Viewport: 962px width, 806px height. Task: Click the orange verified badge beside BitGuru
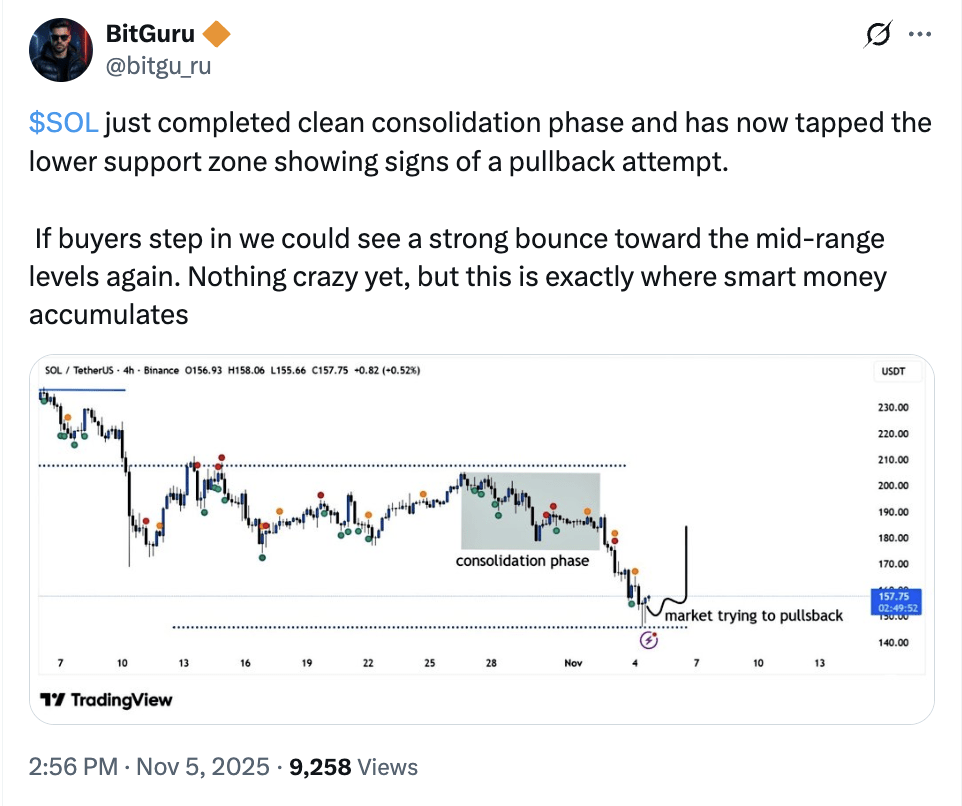[x=217, y=36]
